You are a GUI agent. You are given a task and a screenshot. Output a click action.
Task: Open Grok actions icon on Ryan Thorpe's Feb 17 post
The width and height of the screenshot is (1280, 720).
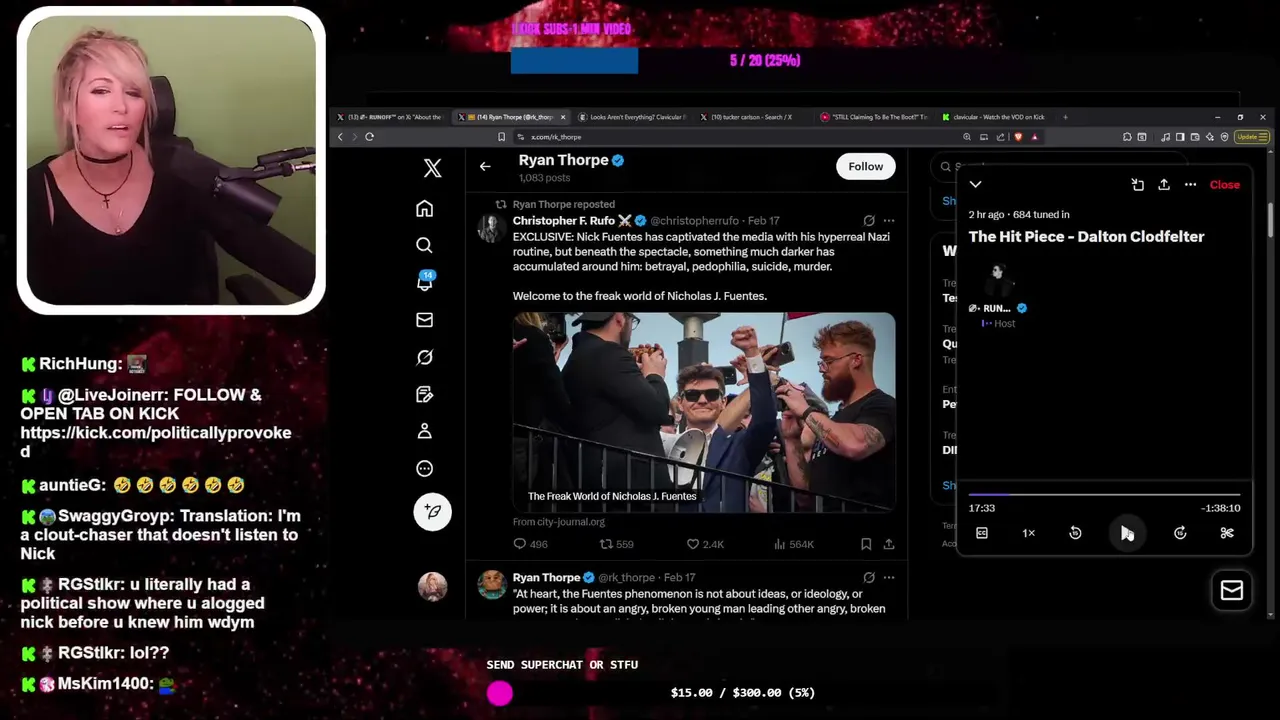(x=869, y=578)
